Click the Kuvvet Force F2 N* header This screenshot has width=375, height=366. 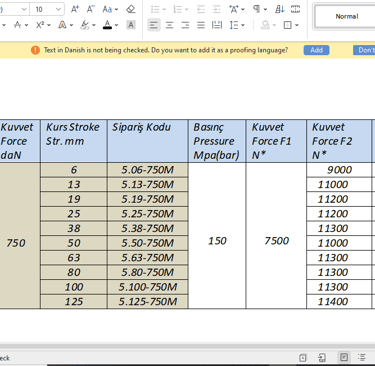(339, 141)
